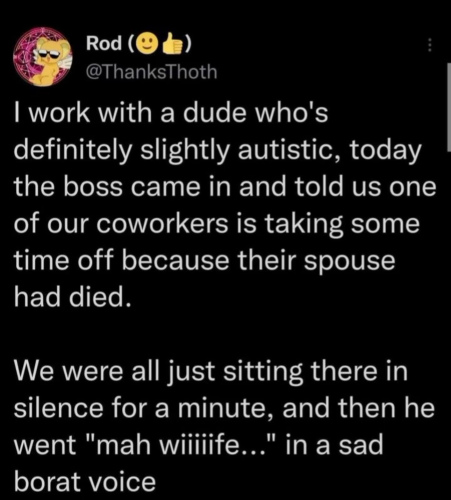Image resolution: width=451 pixels, height=500 pixels.
Task: Click the words "borat voice"
Action: point(85,482)
